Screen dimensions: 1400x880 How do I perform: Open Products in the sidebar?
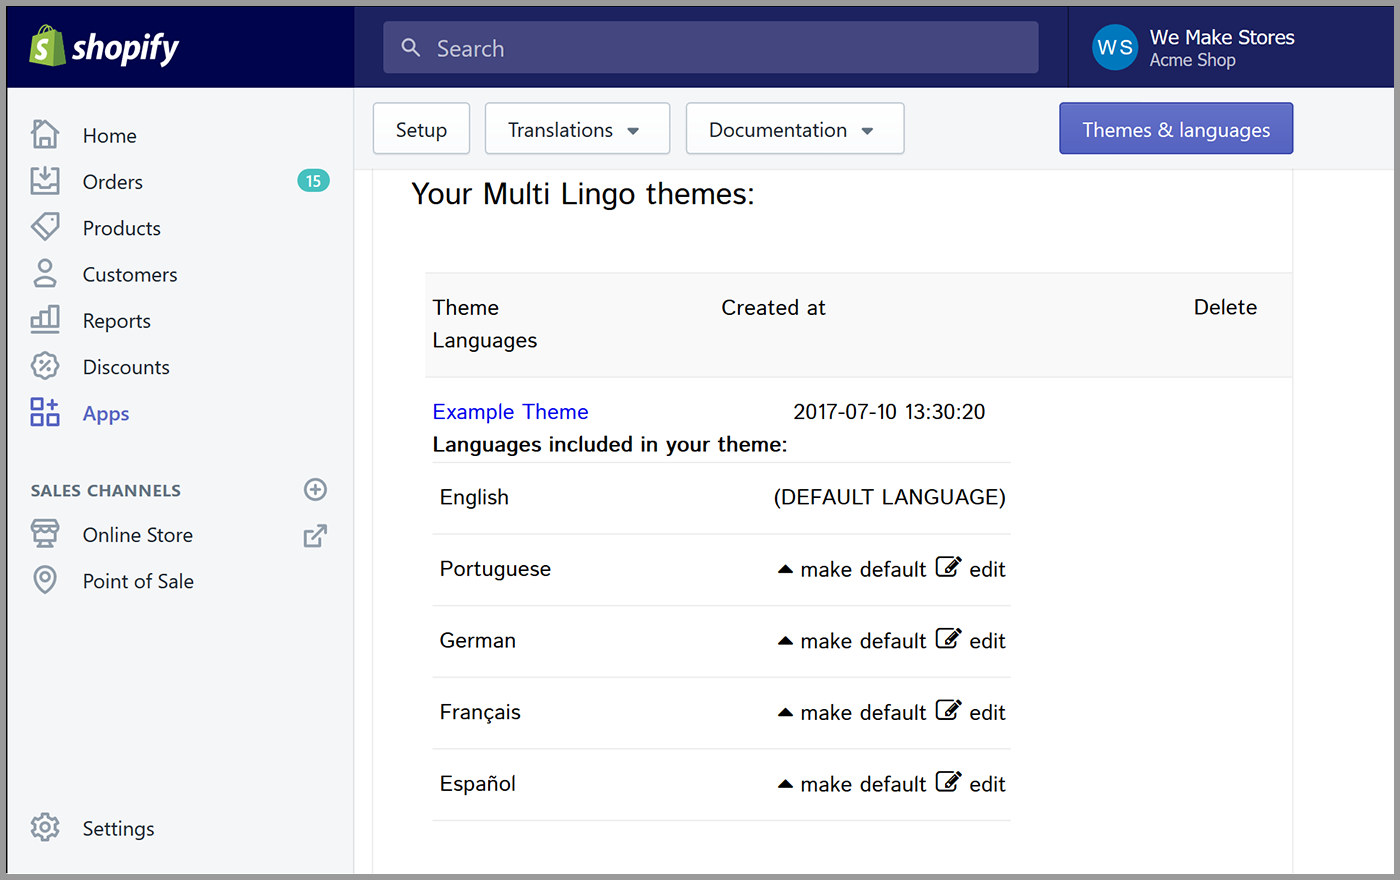[x=122, y=228]
